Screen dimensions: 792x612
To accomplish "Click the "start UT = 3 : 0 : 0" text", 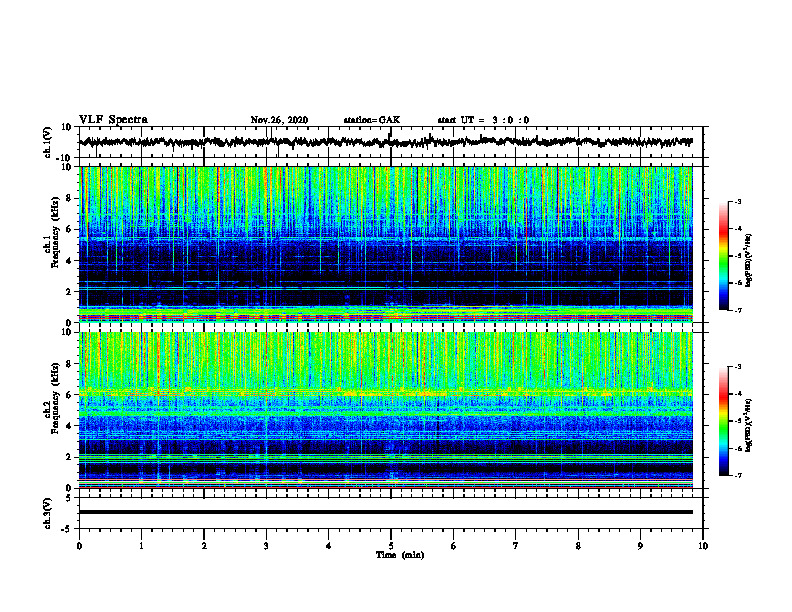I will pos(483,120).
